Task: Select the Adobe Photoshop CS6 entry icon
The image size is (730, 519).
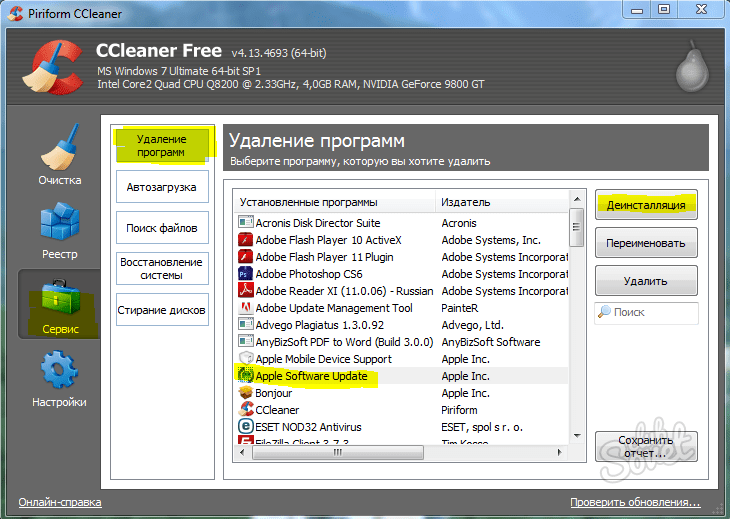Action: click(245, 274)
